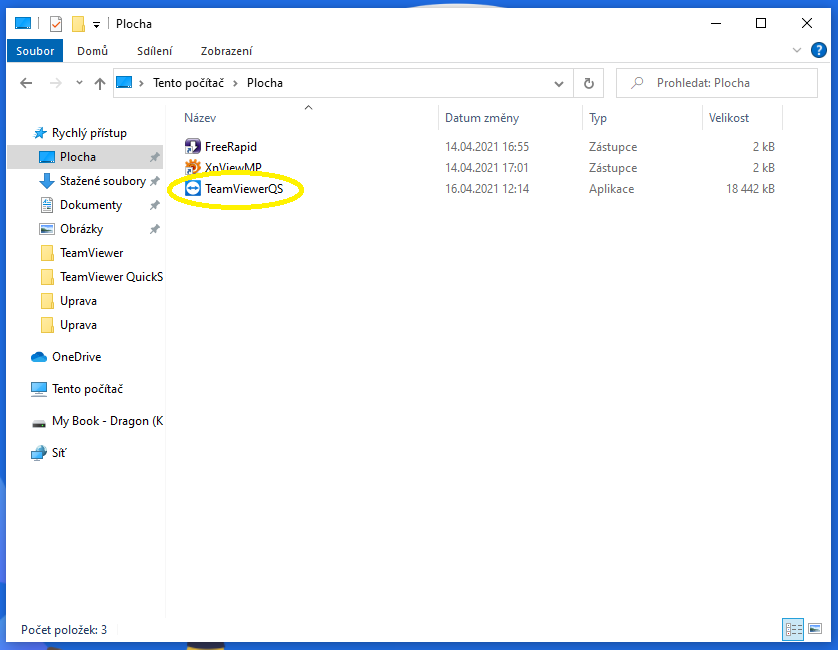Select Síť in the navigation pane
This screenshot has height=650, width=838.
pyautogui.click(x=59, y=453)
